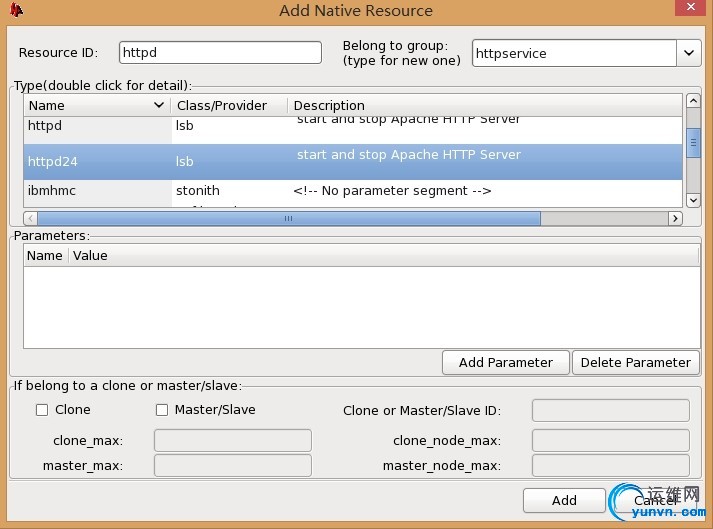Click the httpservice group text box
The image size is (713, 529).
pos(574,53)
